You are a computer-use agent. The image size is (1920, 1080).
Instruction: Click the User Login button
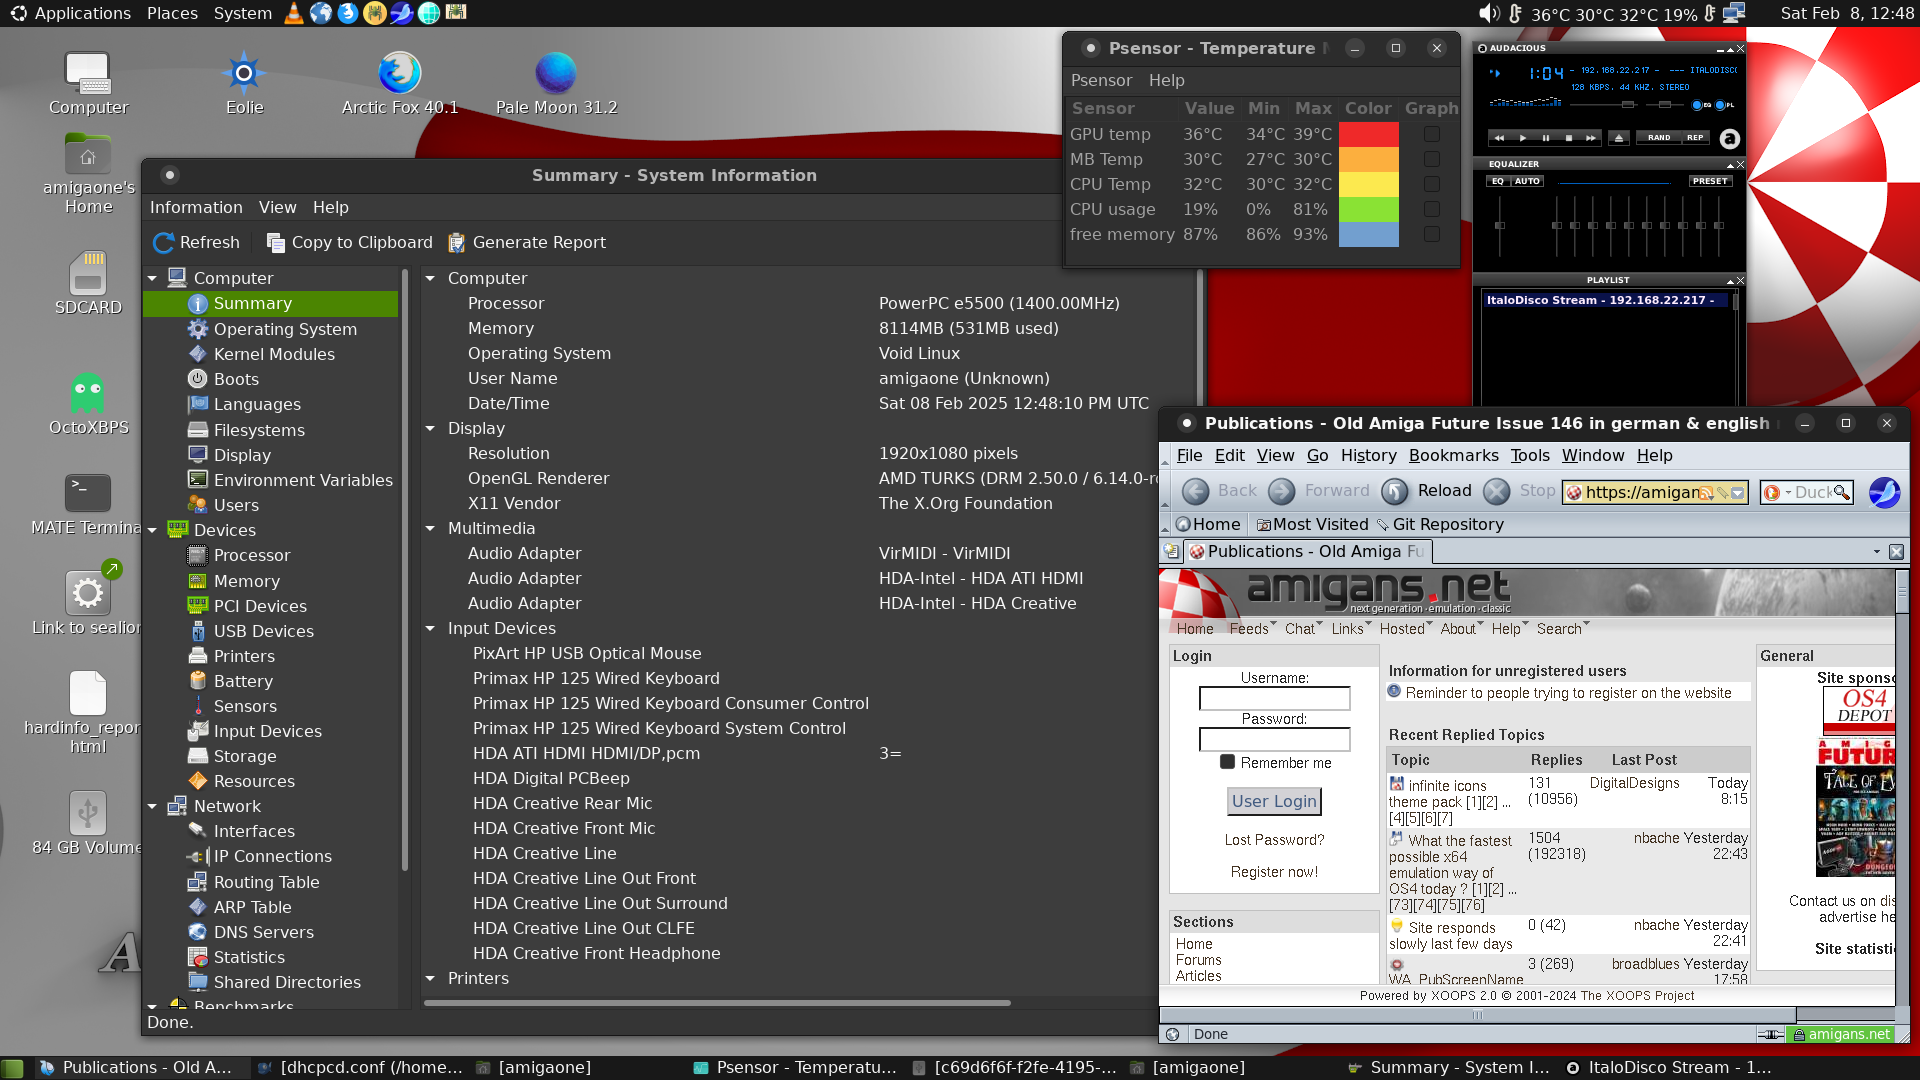pyautogui.click(x=1274, y=801)
